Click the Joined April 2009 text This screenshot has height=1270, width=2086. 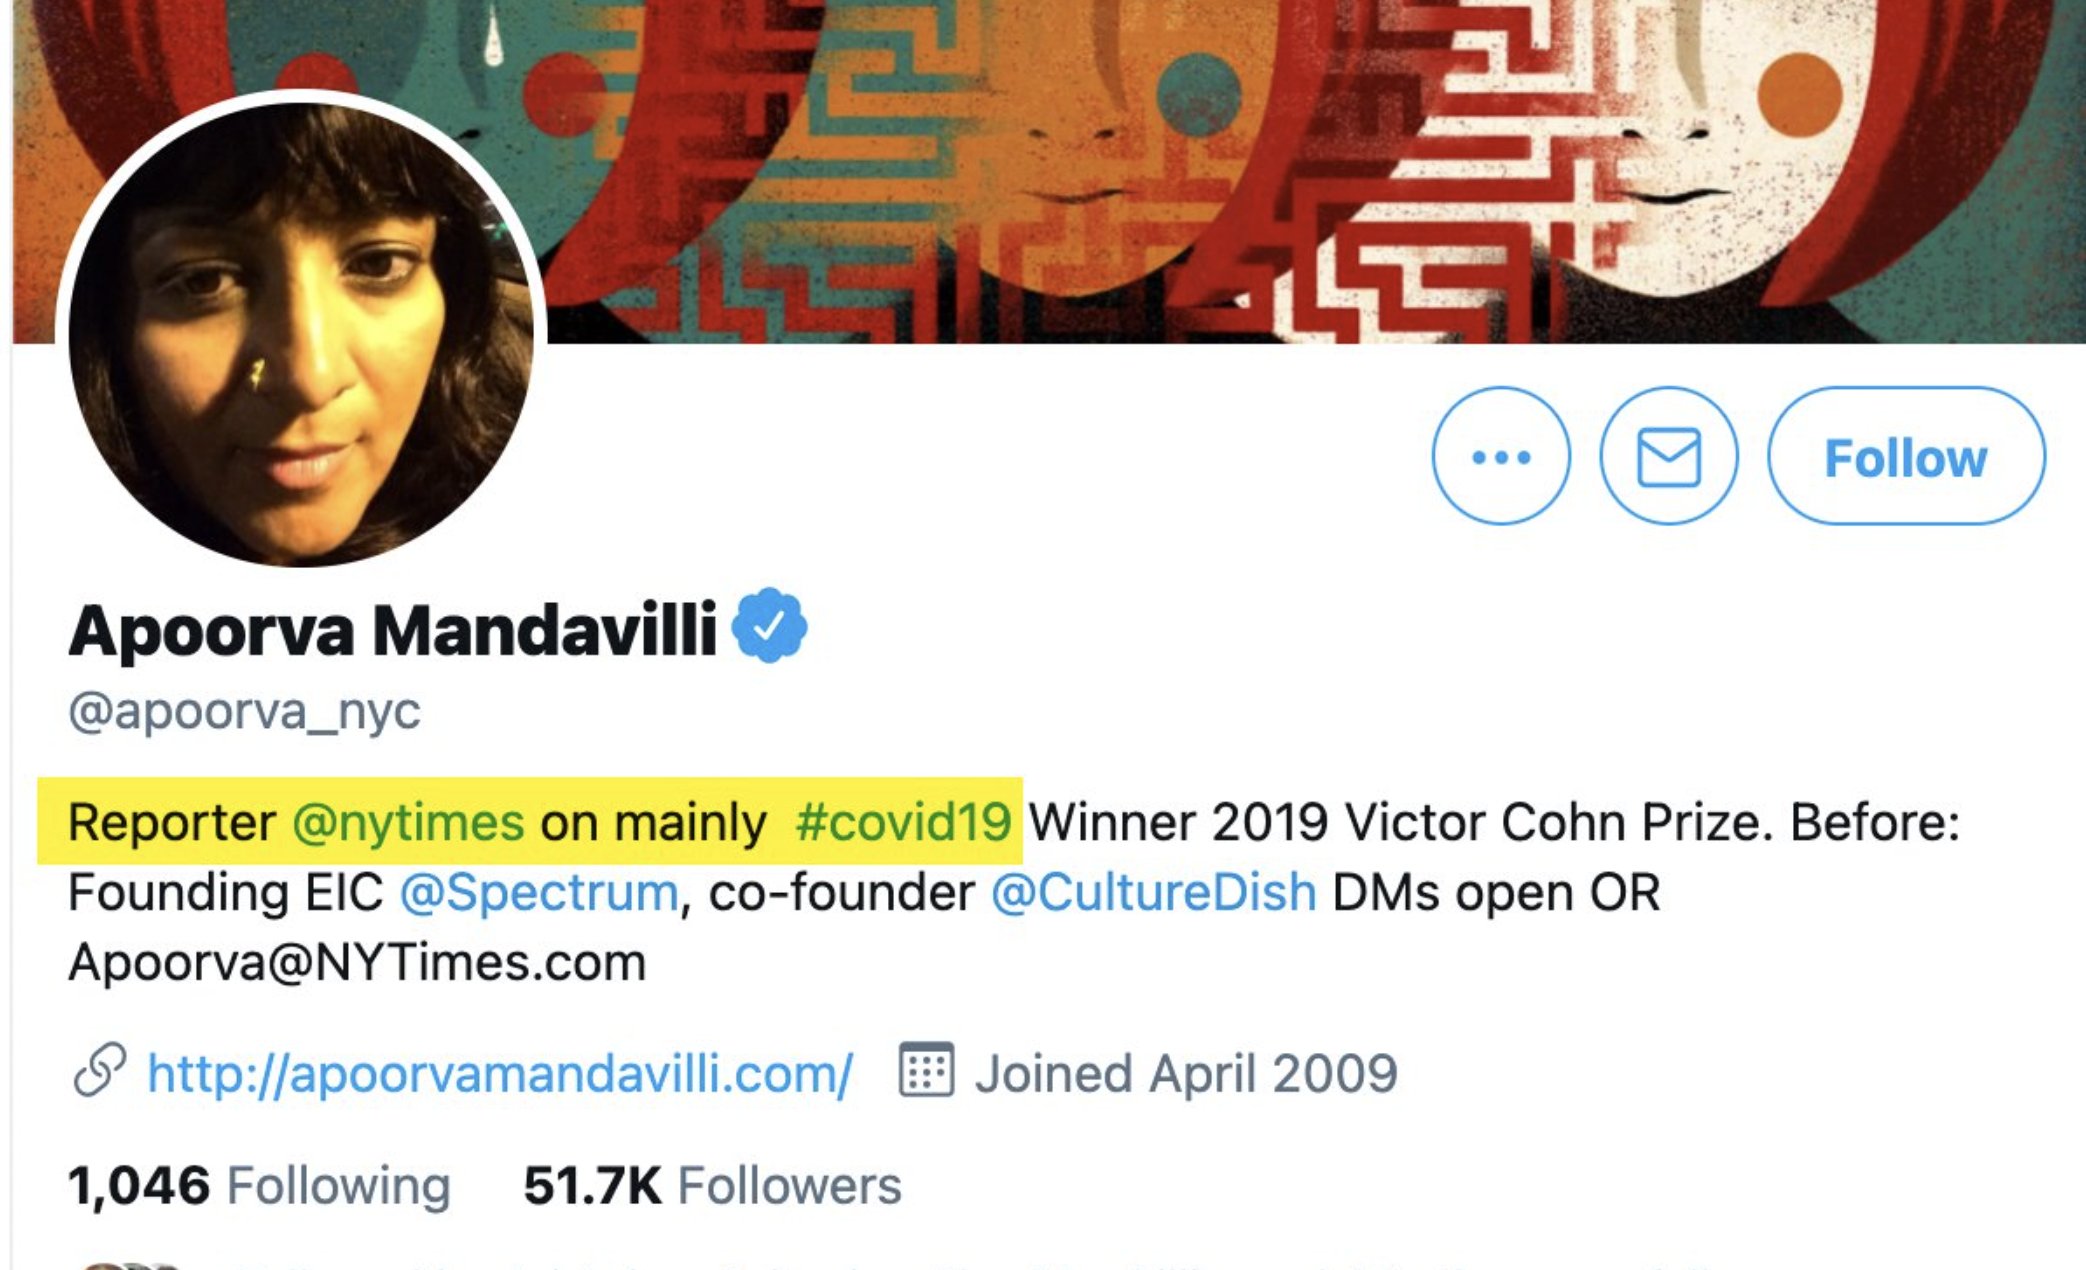[1186, 1074]
